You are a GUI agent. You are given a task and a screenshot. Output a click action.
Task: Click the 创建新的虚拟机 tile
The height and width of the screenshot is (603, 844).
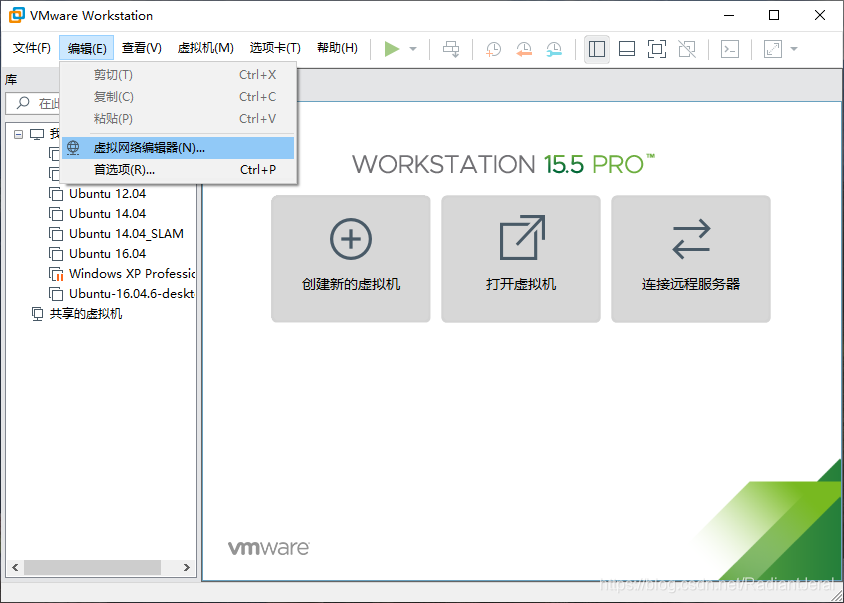point(350,259)
